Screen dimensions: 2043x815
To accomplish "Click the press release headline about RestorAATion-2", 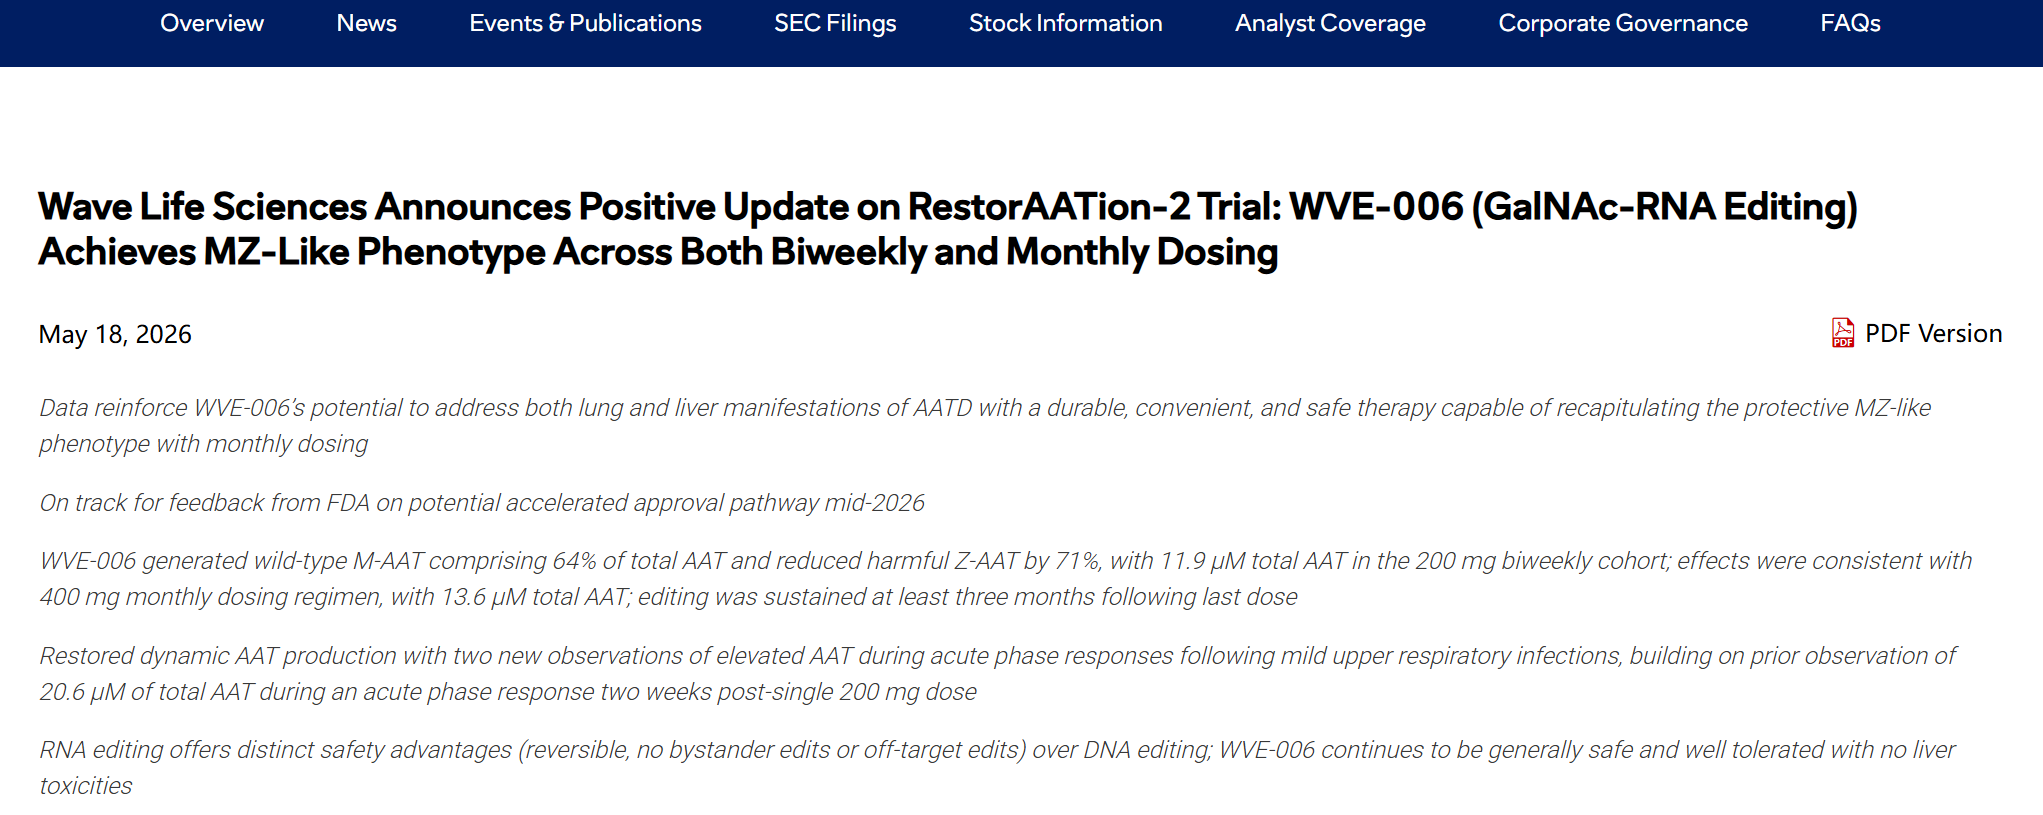I will tap(948, 229).
